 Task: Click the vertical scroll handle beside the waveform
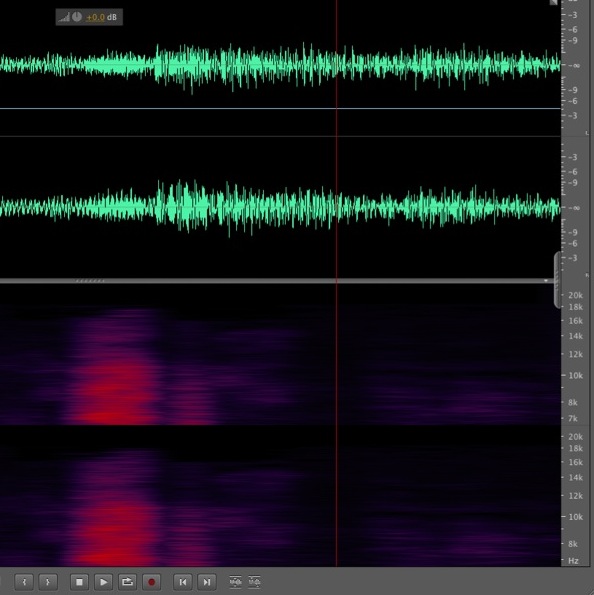point(557,280)
